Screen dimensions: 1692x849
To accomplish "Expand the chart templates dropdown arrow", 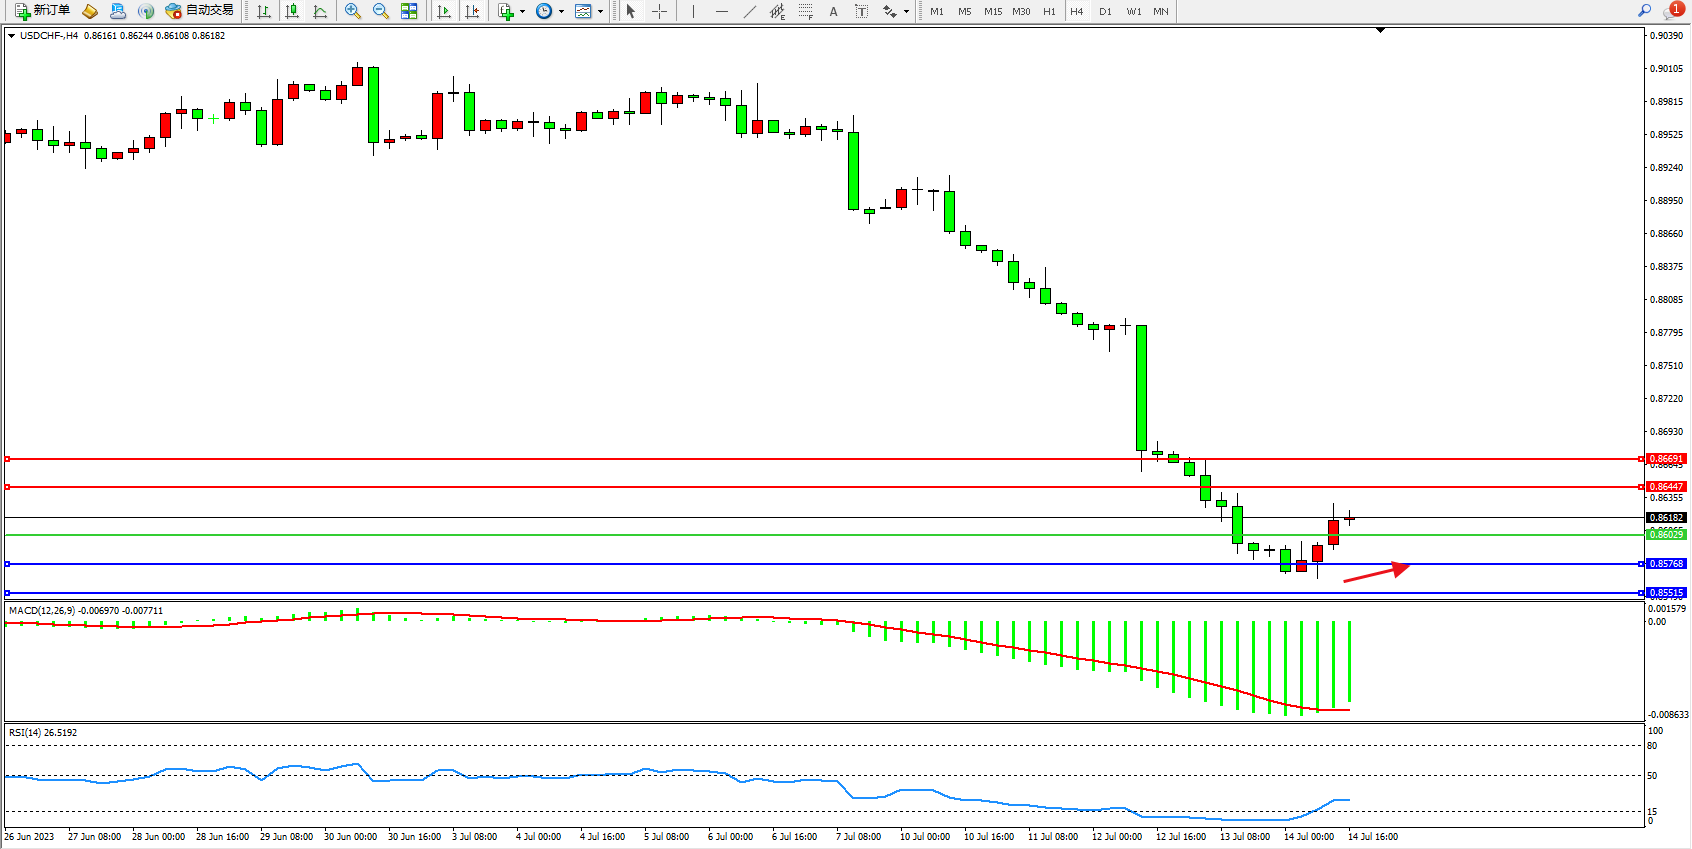I will click(600, 12).
